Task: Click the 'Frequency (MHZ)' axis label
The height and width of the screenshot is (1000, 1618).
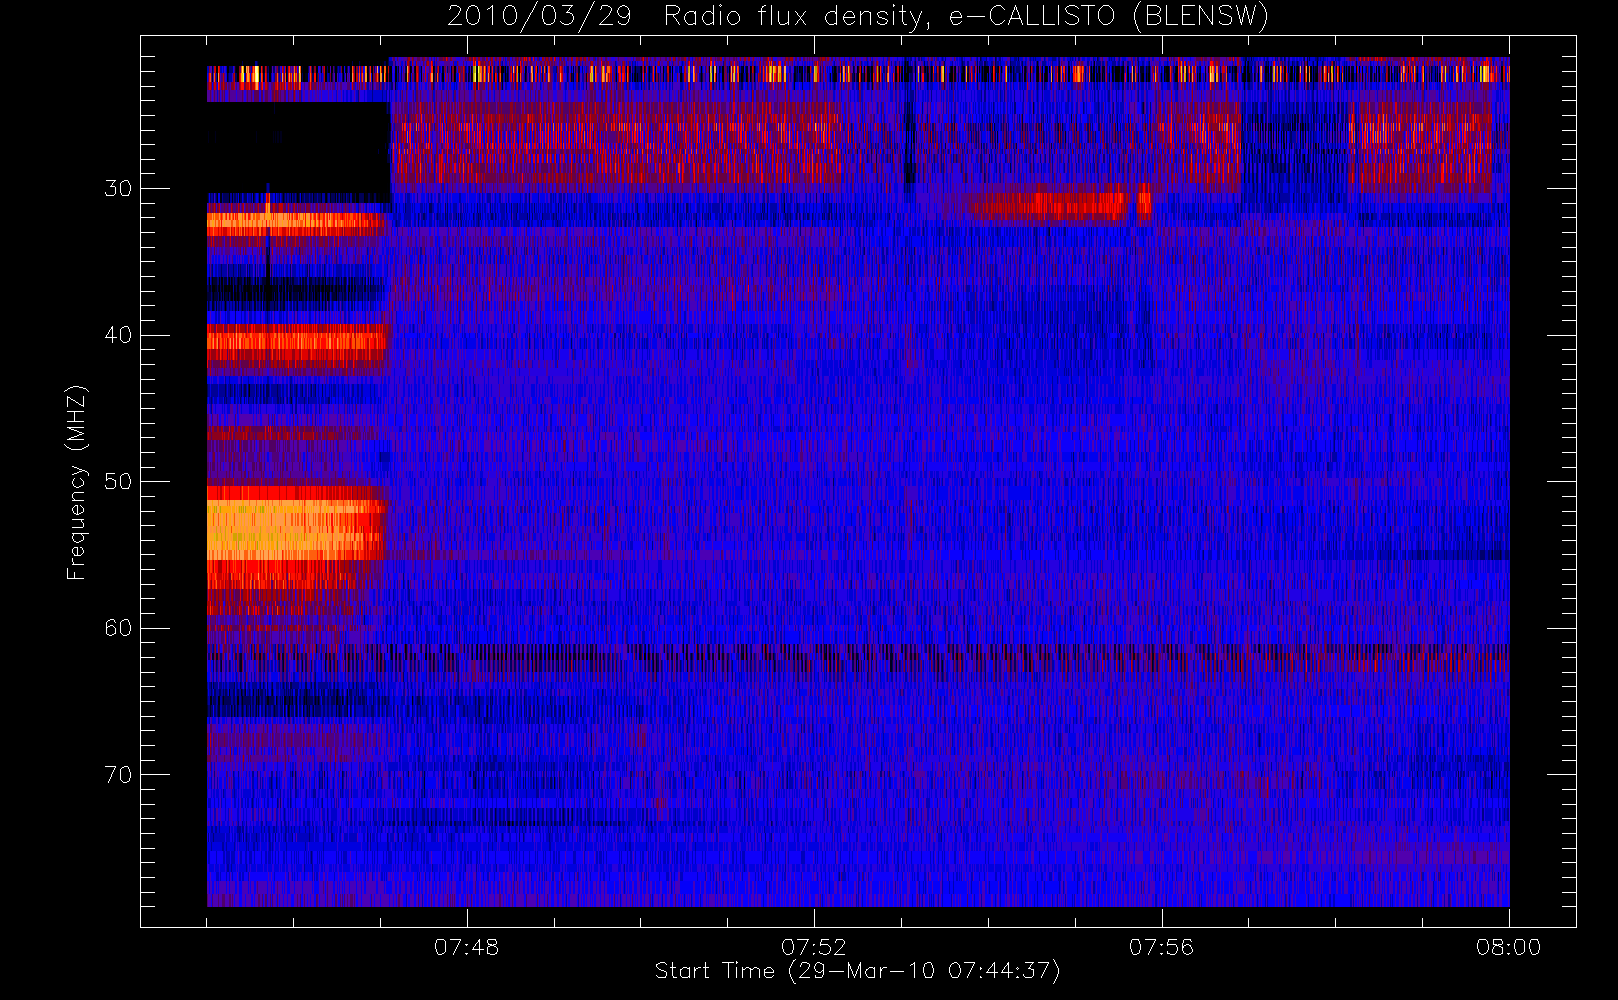Action: [76, 482]
